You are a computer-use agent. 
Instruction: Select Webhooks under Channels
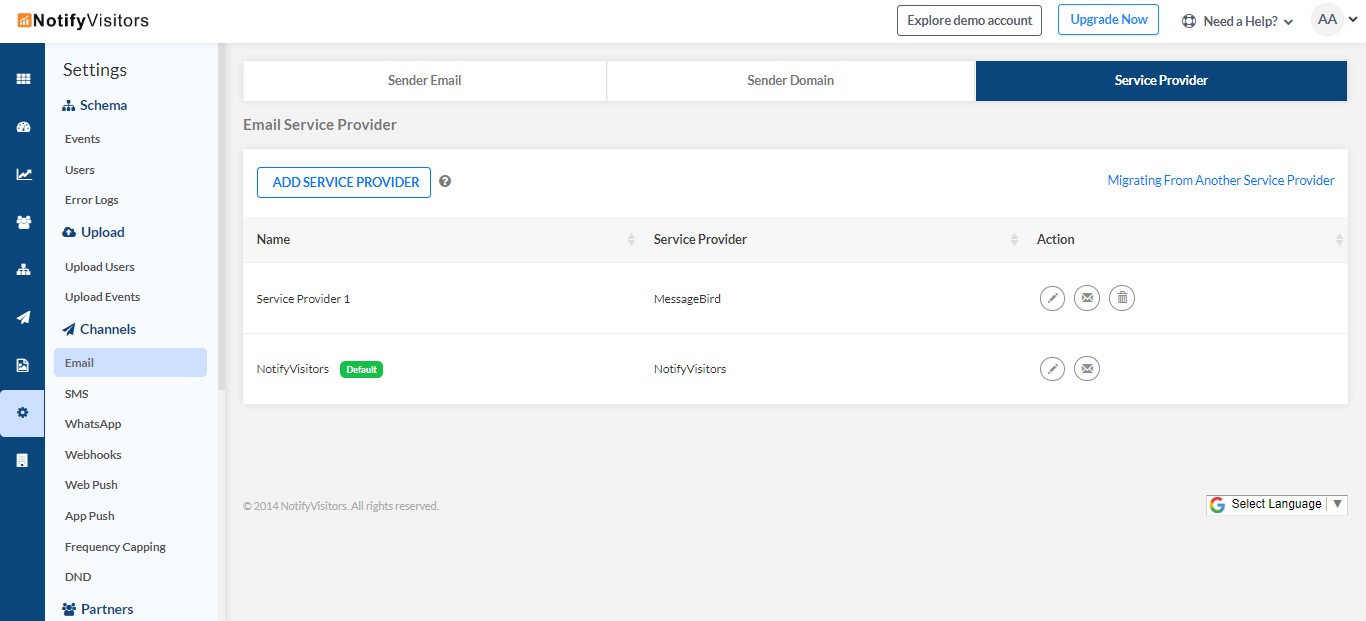point(93,455)
